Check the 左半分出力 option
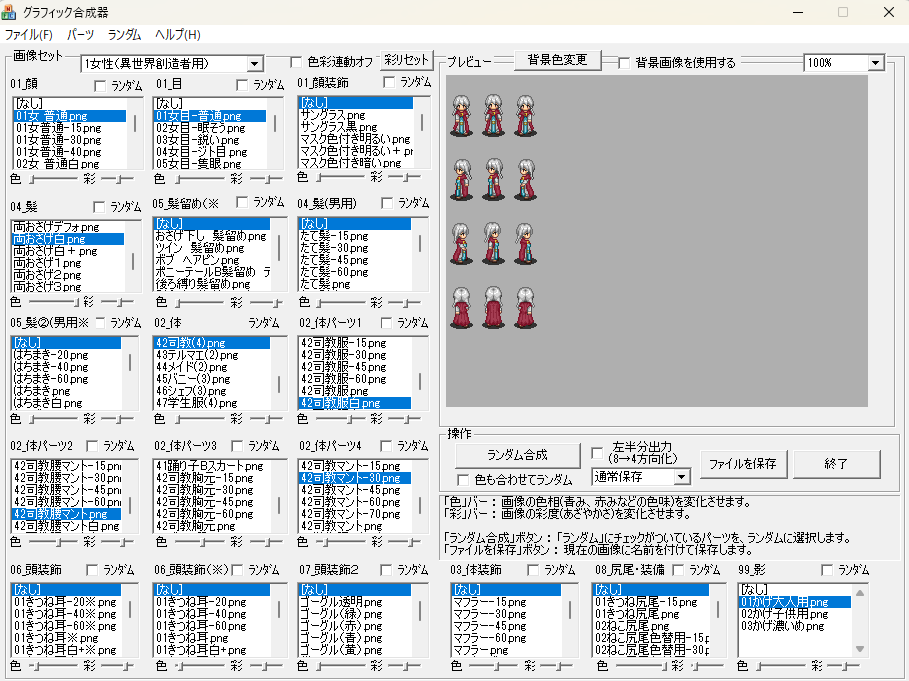 pos(598,452)
